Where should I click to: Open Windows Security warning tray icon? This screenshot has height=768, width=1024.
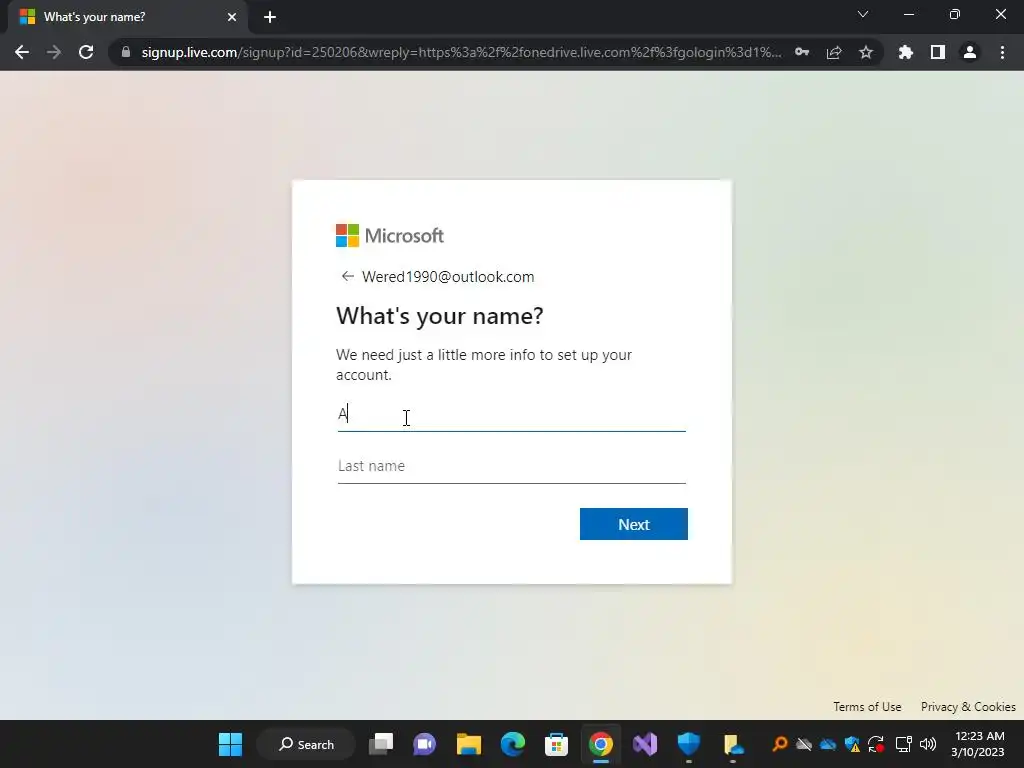click(852, 744)
